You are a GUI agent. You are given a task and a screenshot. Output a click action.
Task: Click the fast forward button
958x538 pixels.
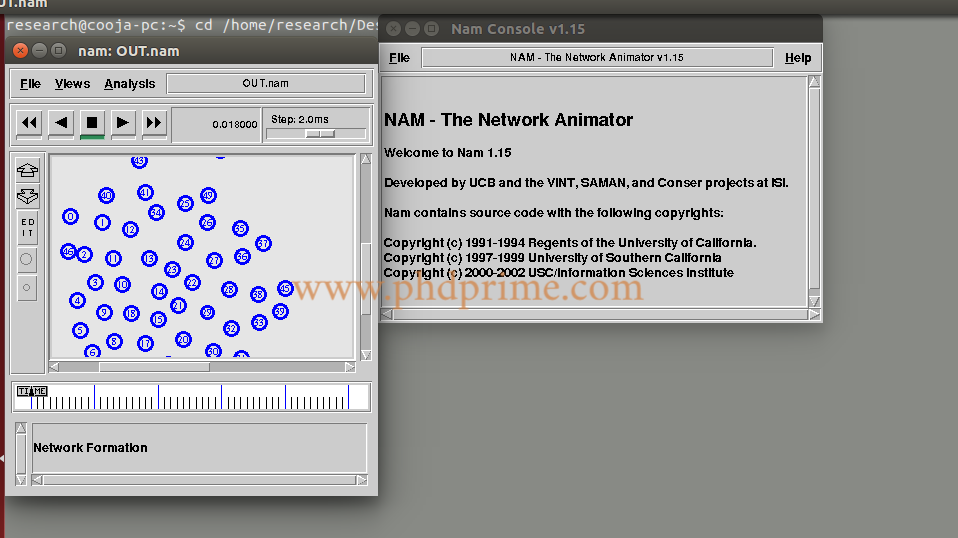click(x=154, y=123)
